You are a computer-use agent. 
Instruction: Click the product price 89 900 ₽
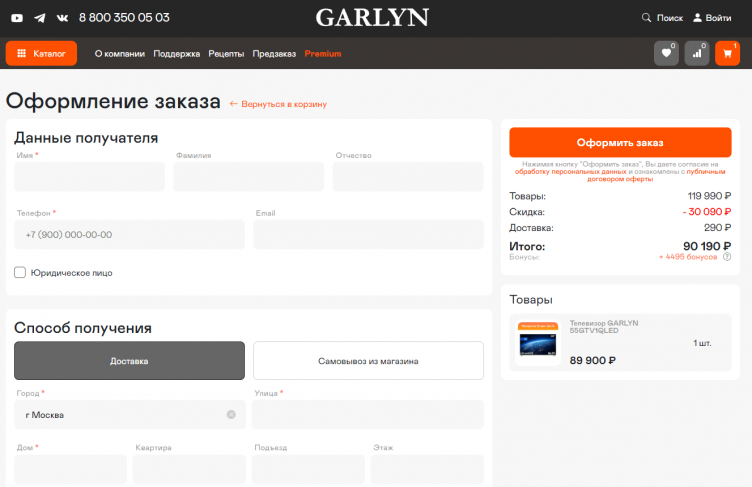point(592,360)
